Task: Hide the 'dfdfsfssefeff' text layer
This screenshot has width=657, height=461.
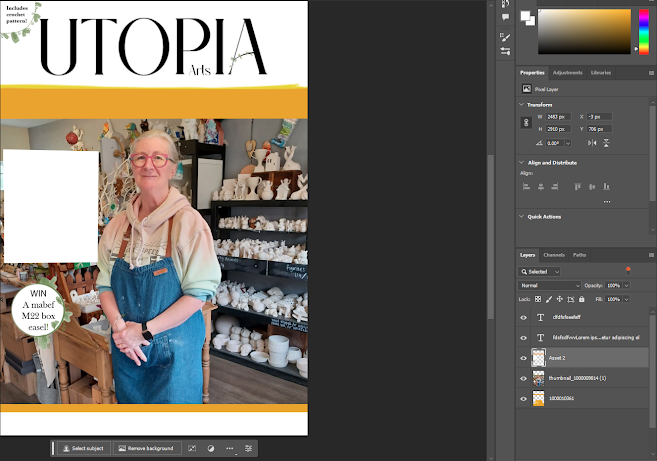Action: [524, 318]
